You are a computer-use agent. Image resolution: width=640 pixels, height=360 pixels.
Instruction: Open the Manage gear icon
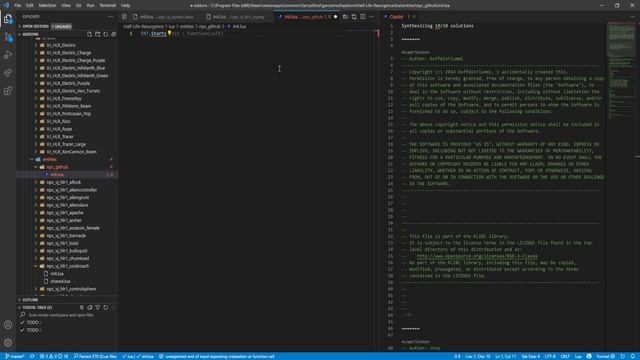pyautogui.click(x=8, y=342)
